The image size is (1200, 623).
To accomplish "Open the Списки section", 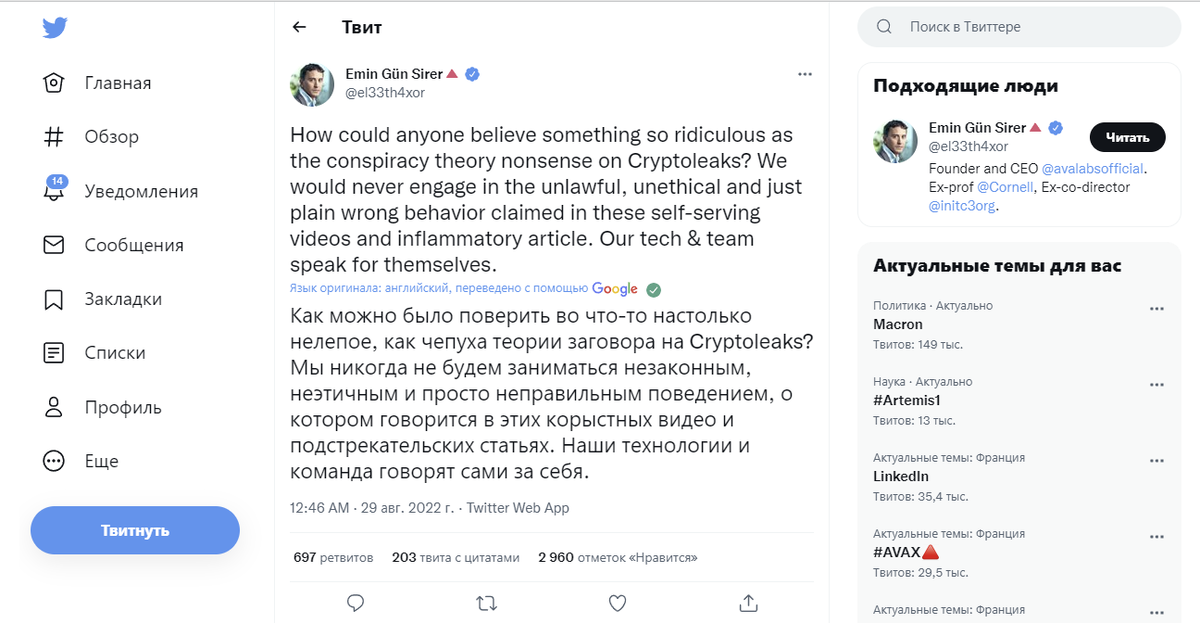I will click(51, 353).
